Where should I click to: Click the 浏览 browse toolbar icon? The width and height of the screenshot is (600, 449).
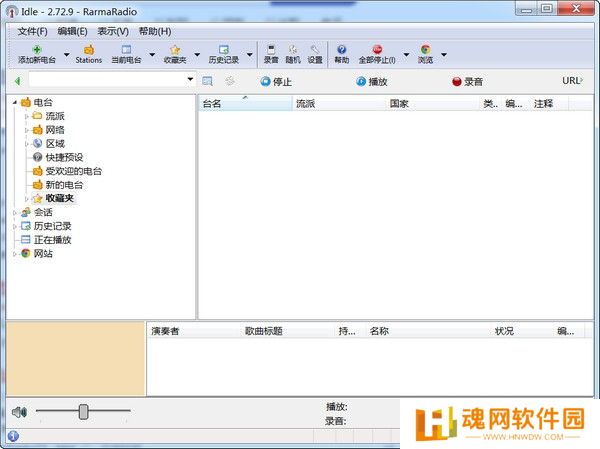426,49
